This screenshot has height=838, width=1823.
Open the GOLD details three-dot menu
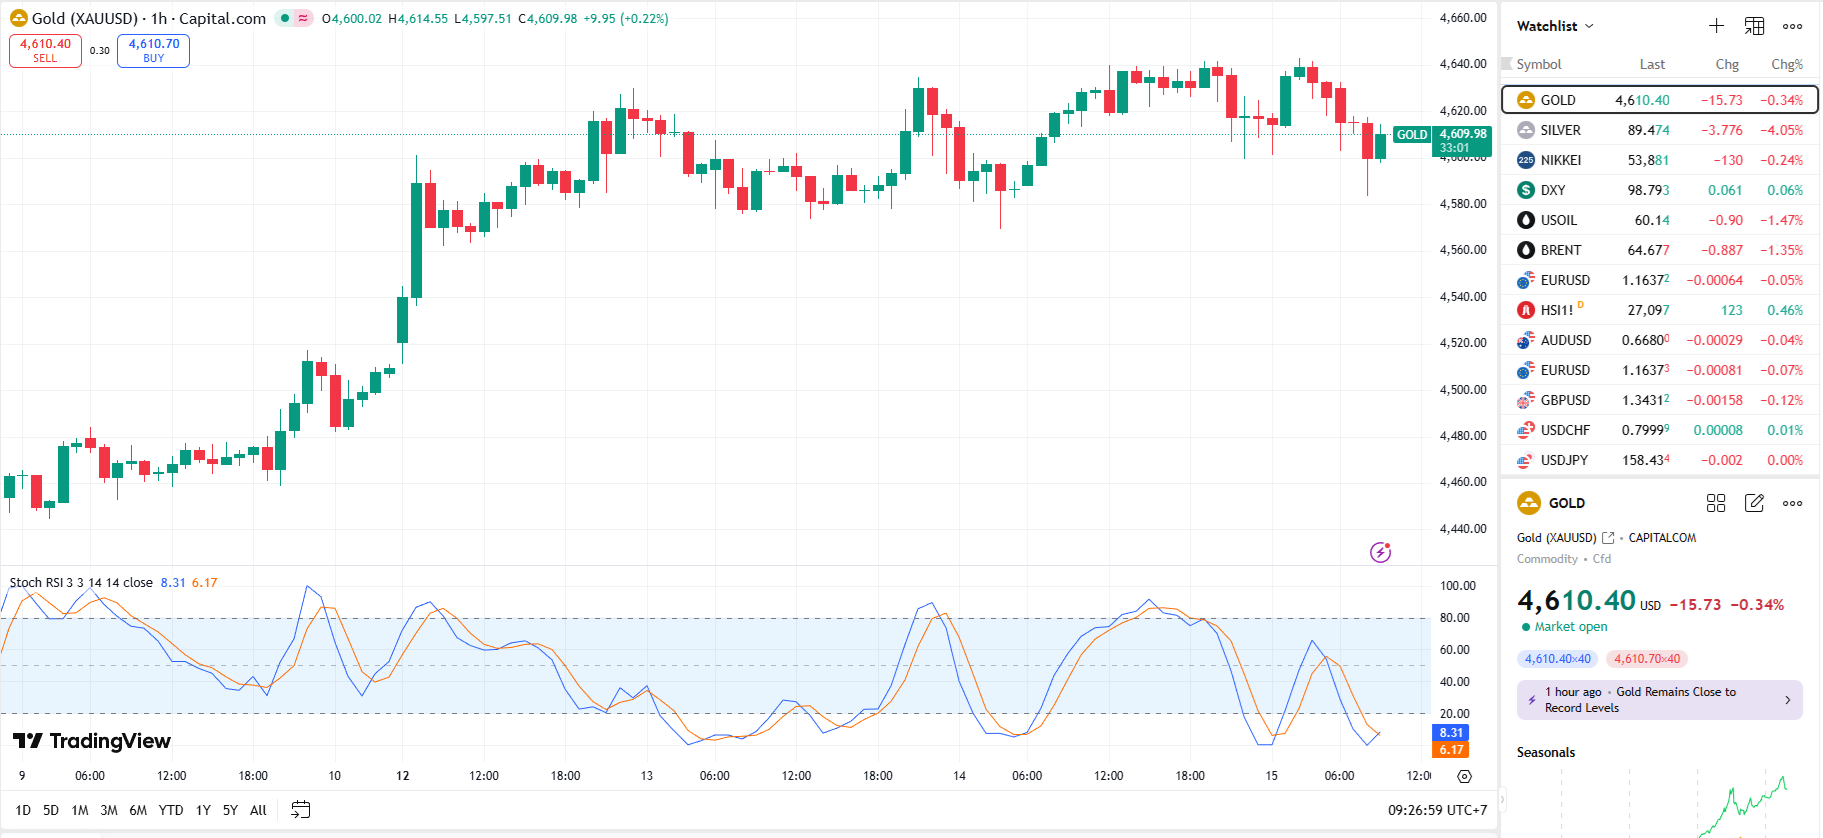click(1792, 503)
